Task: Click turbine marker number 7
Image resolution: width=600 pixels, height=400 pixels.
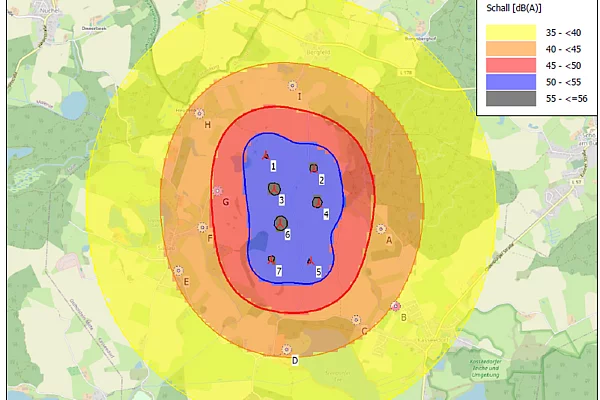Action: [272, 259]
